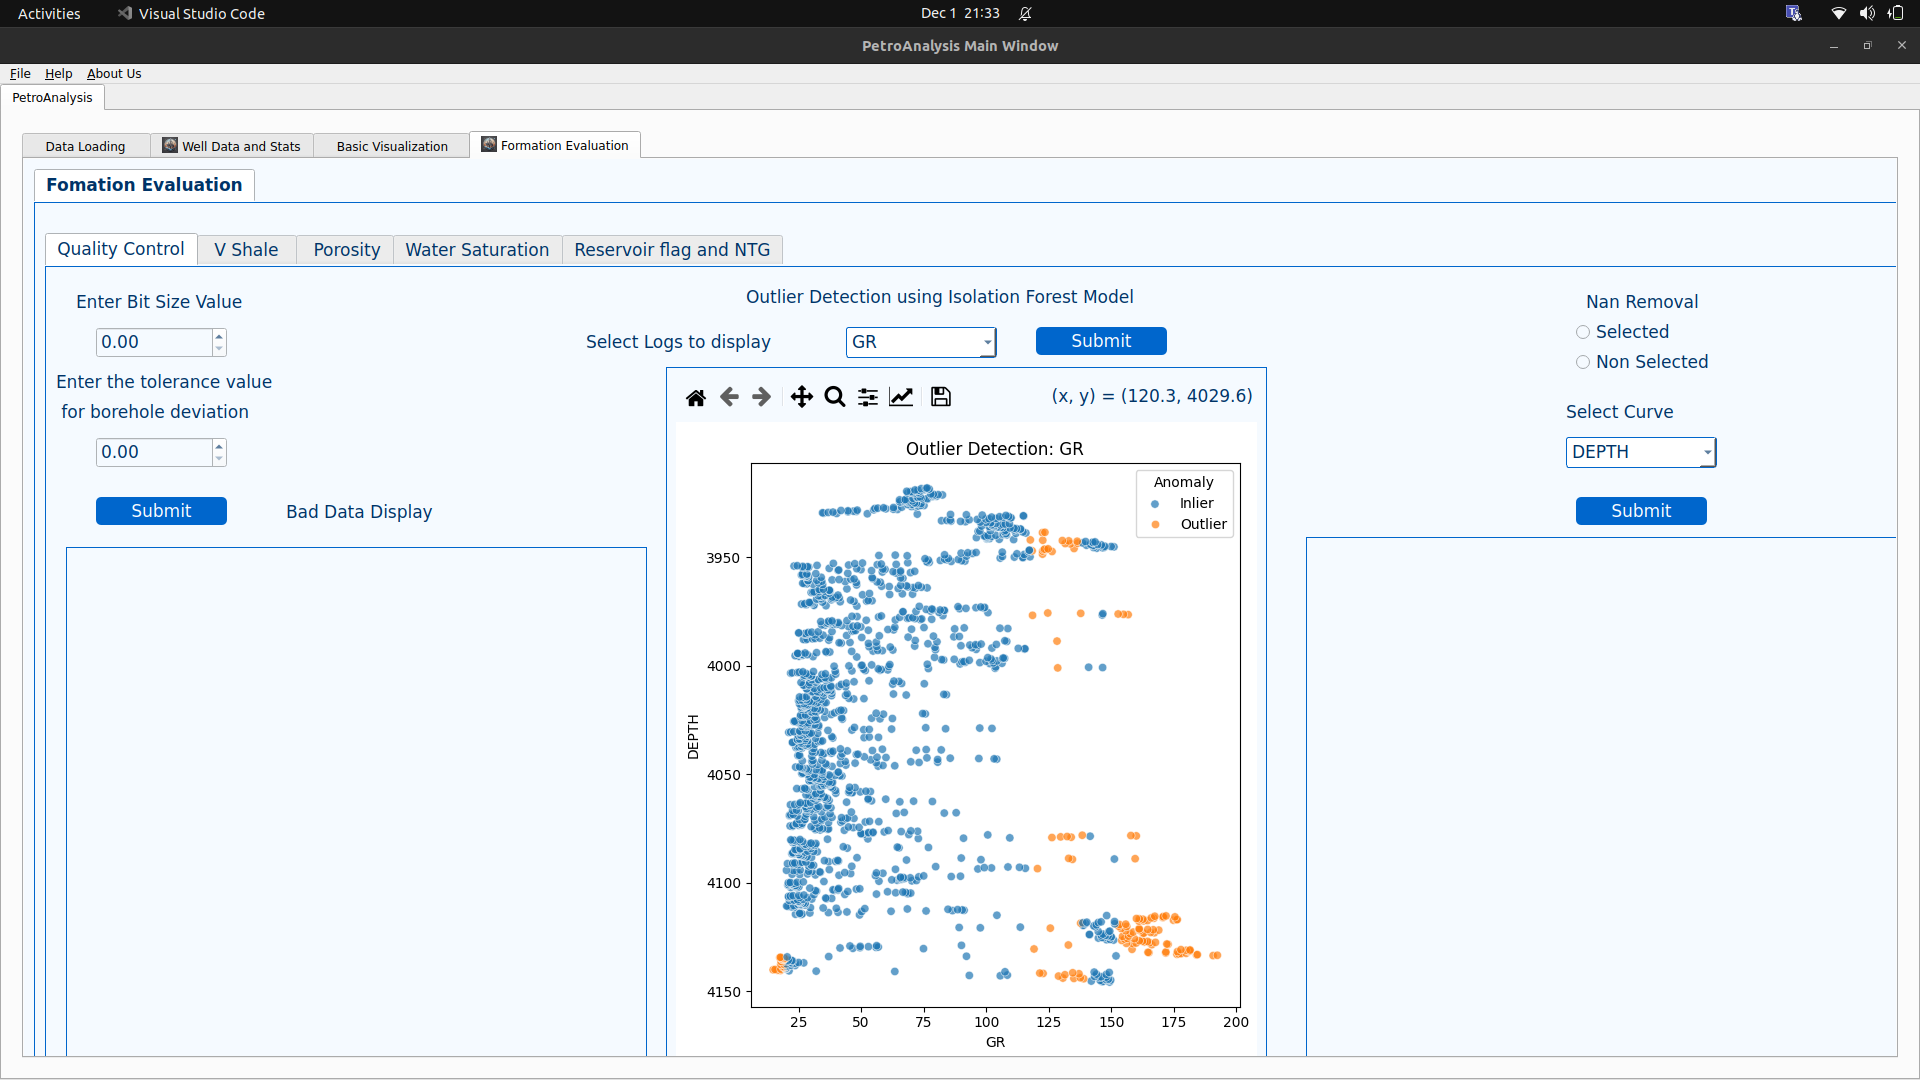Save the outlier plot using the floppy disk icon
This screenshot has width=1920, height=1080.
point(940,396)
